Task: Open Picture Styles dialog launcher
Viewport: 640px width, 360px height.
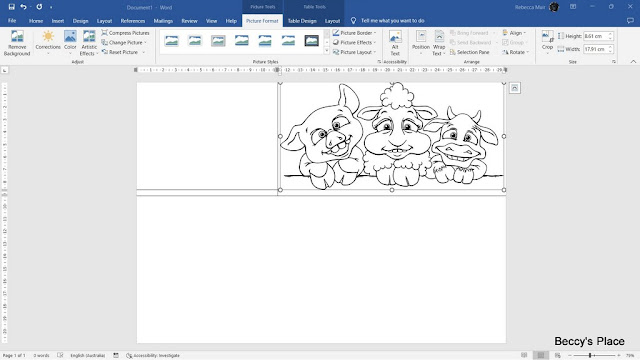Action: [379, 62]
